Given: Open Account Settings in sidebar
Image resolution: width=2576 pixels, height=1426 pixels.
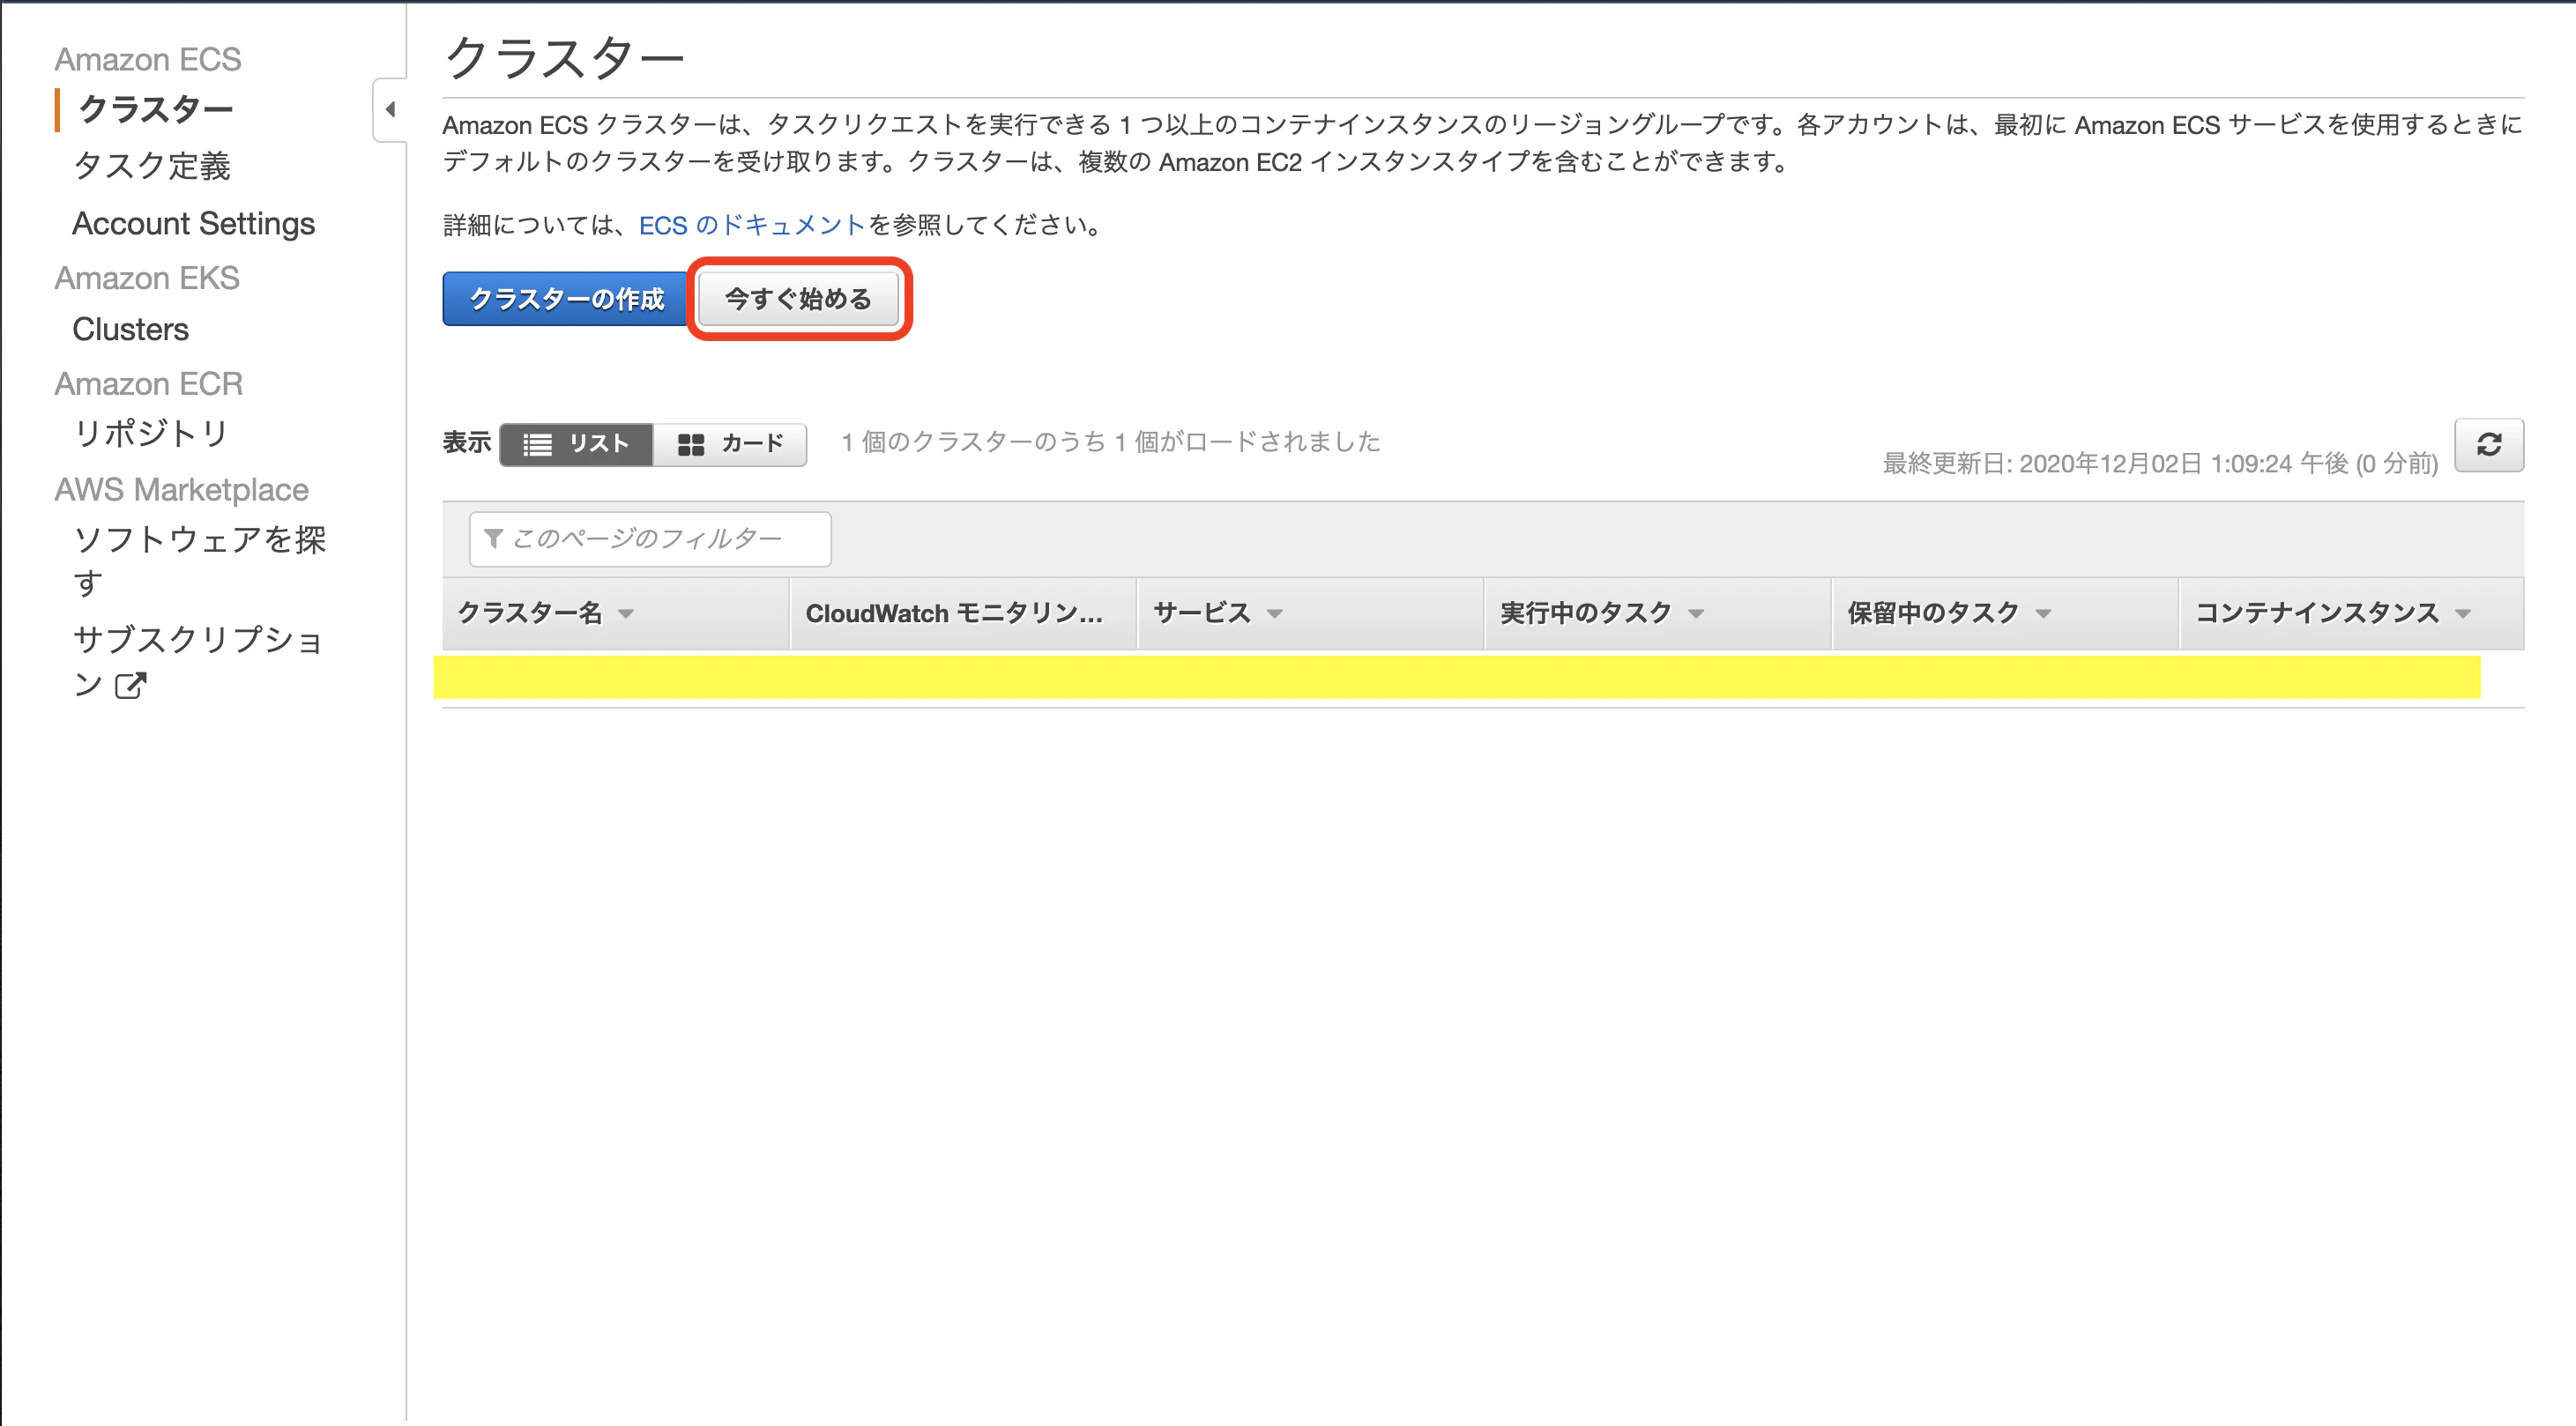Looking at the screenshot, I should click(194, 223).
